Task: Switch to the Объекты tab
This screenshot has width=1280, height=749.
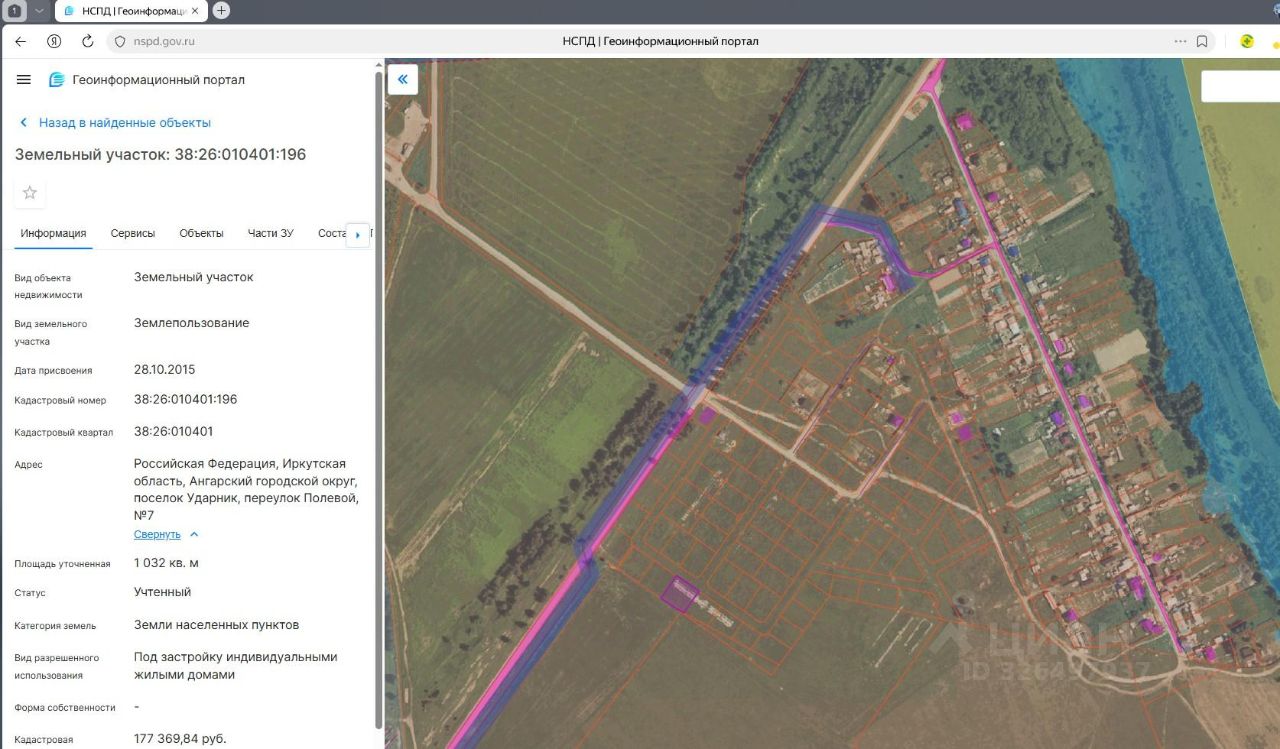Action: pos(201,233)
